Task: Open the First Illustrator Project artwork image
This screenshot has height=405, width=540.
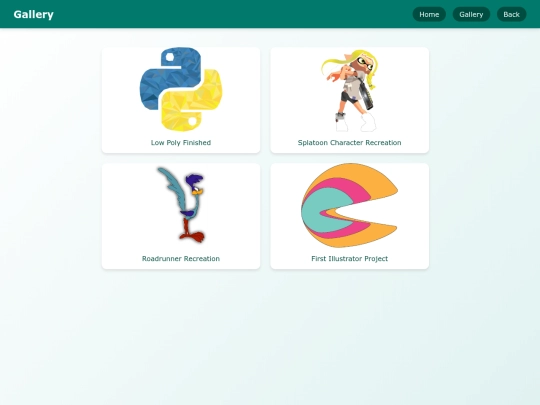Action: [x=350, y=205]
